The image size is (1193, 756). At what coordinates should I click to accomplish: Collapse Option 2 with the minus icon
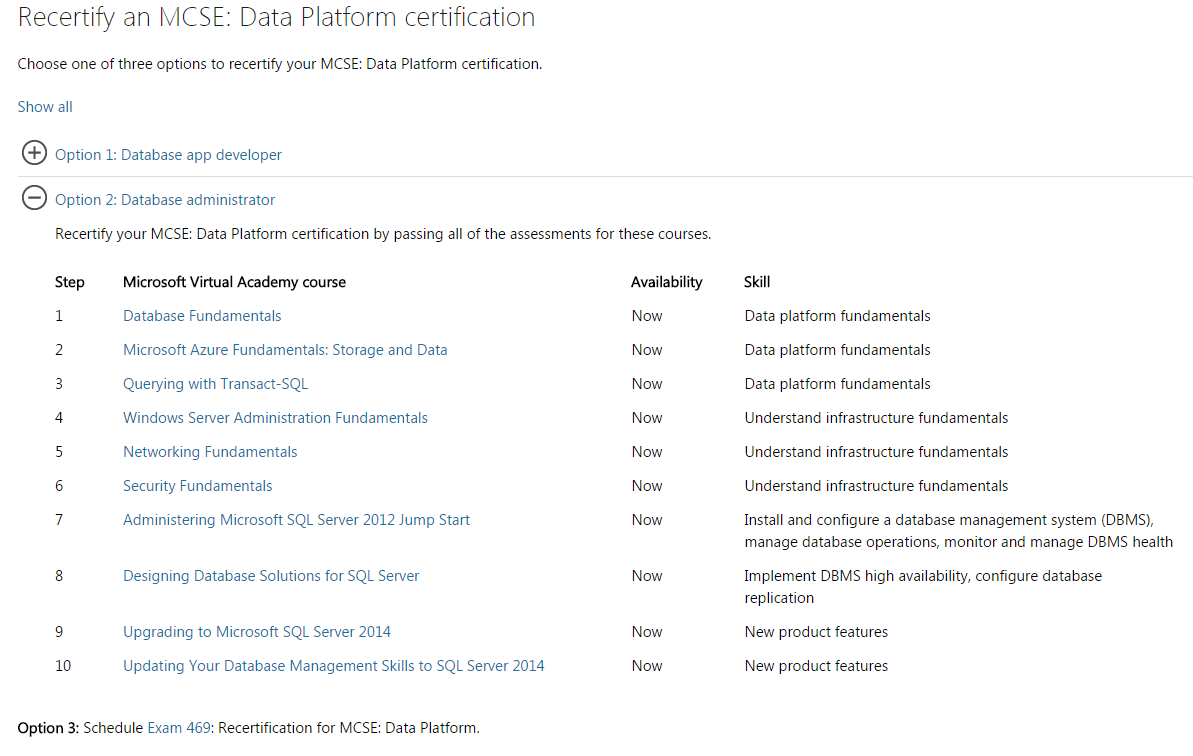coord(34,198)
